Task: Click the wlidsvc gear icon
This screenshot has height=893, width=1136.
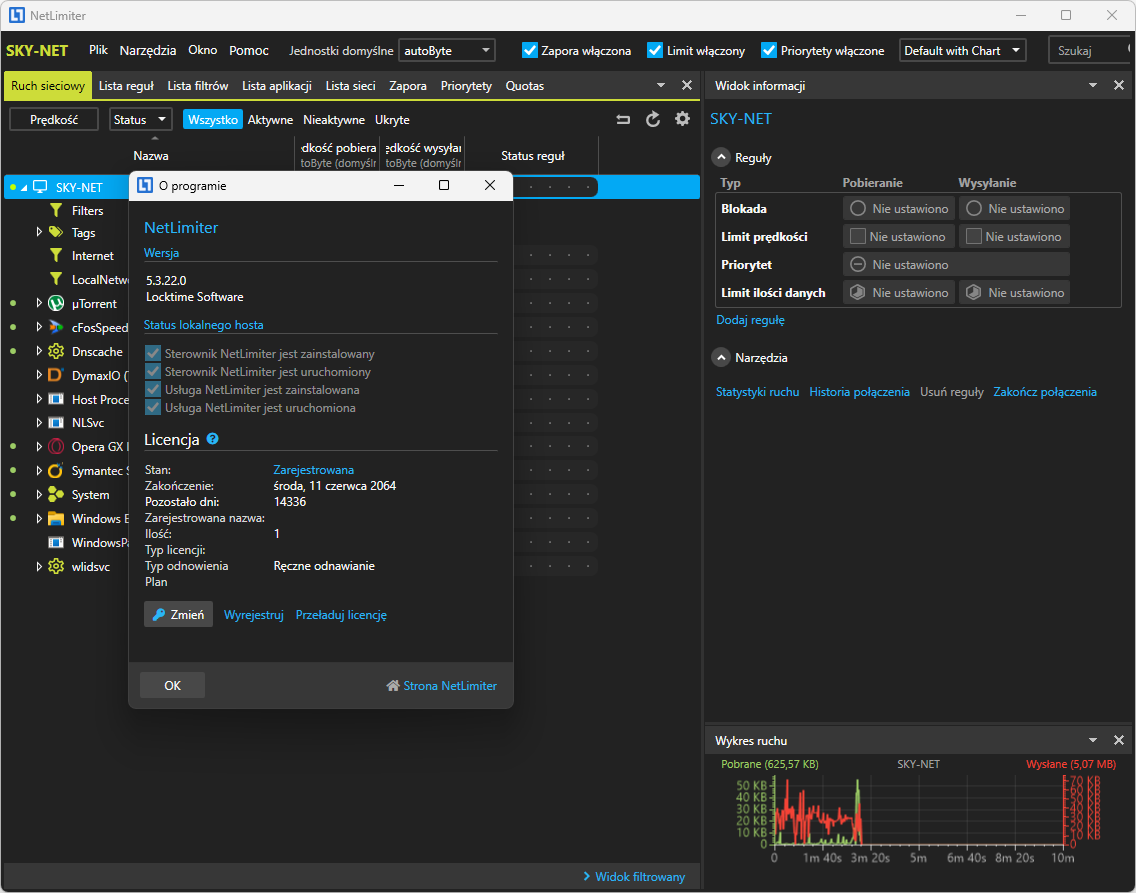Action: 56,566
